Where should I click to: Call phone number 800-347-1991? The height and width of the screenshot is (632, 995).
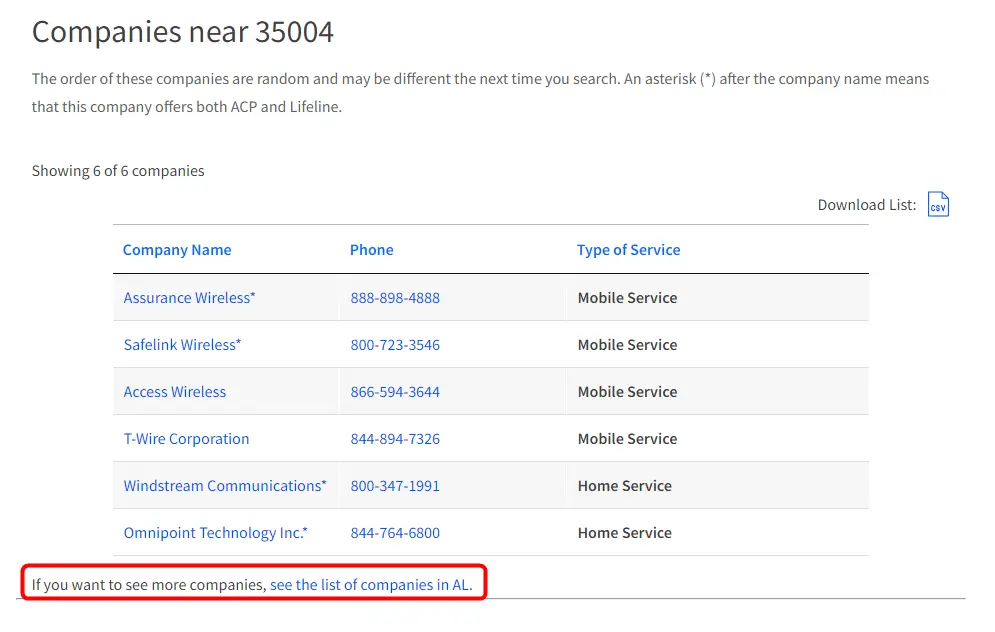tap(395, 485)
